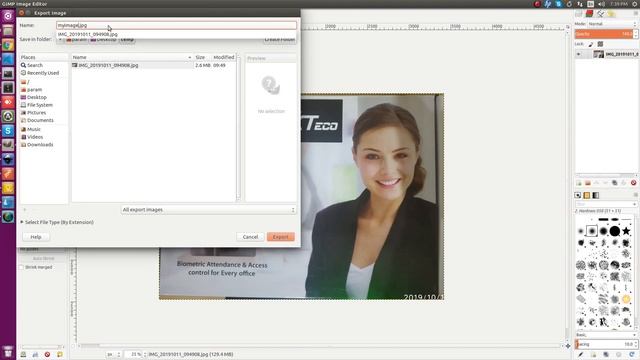Switch to the Channels tab in dock
Viewport: 640px width, 360px height.
[x=589, y=14]
